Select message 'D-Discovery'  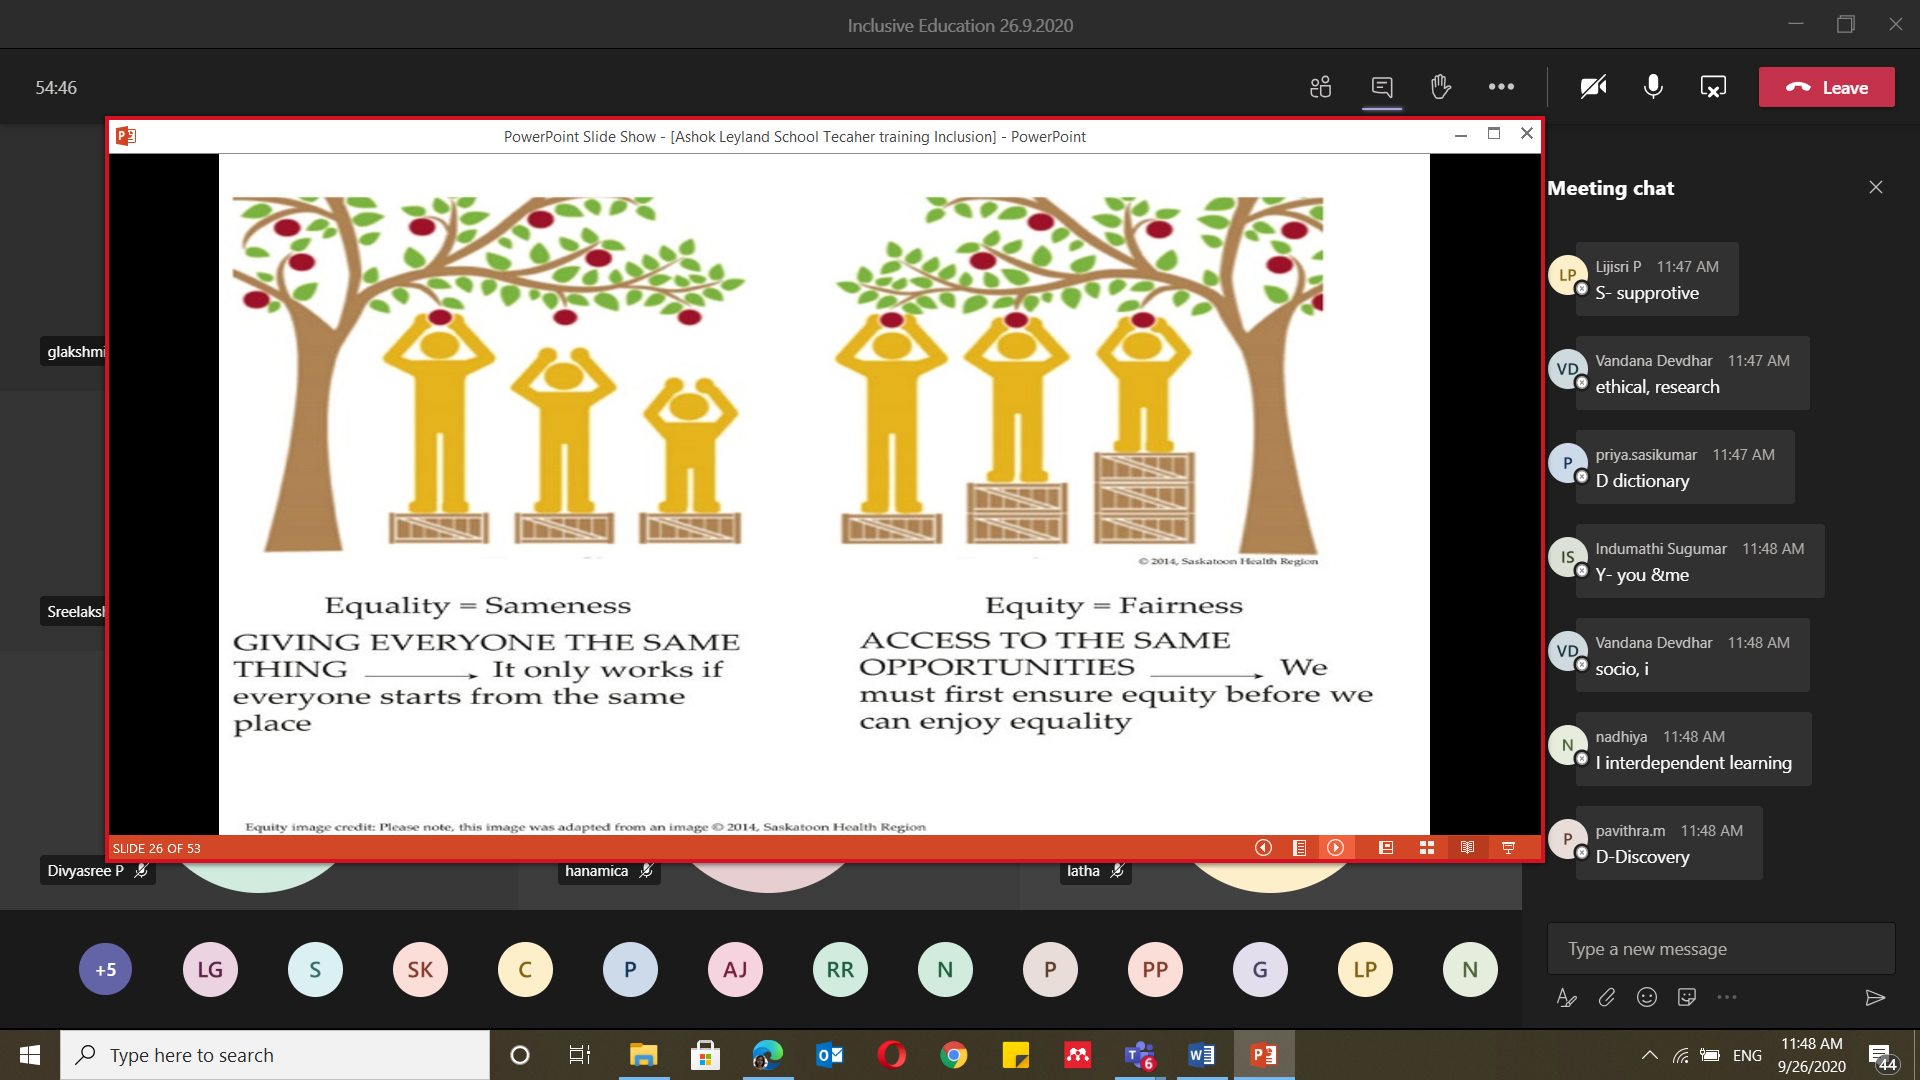pos(1642,857)
